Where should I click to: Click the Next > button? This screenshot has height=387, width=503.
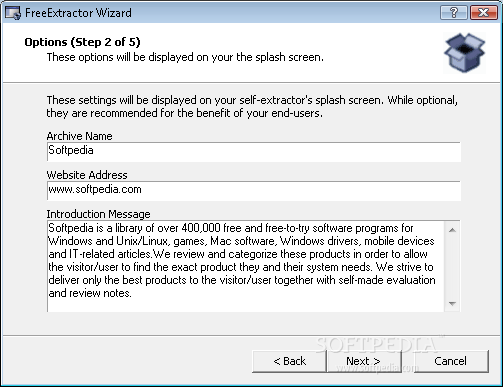click(364, 361)
